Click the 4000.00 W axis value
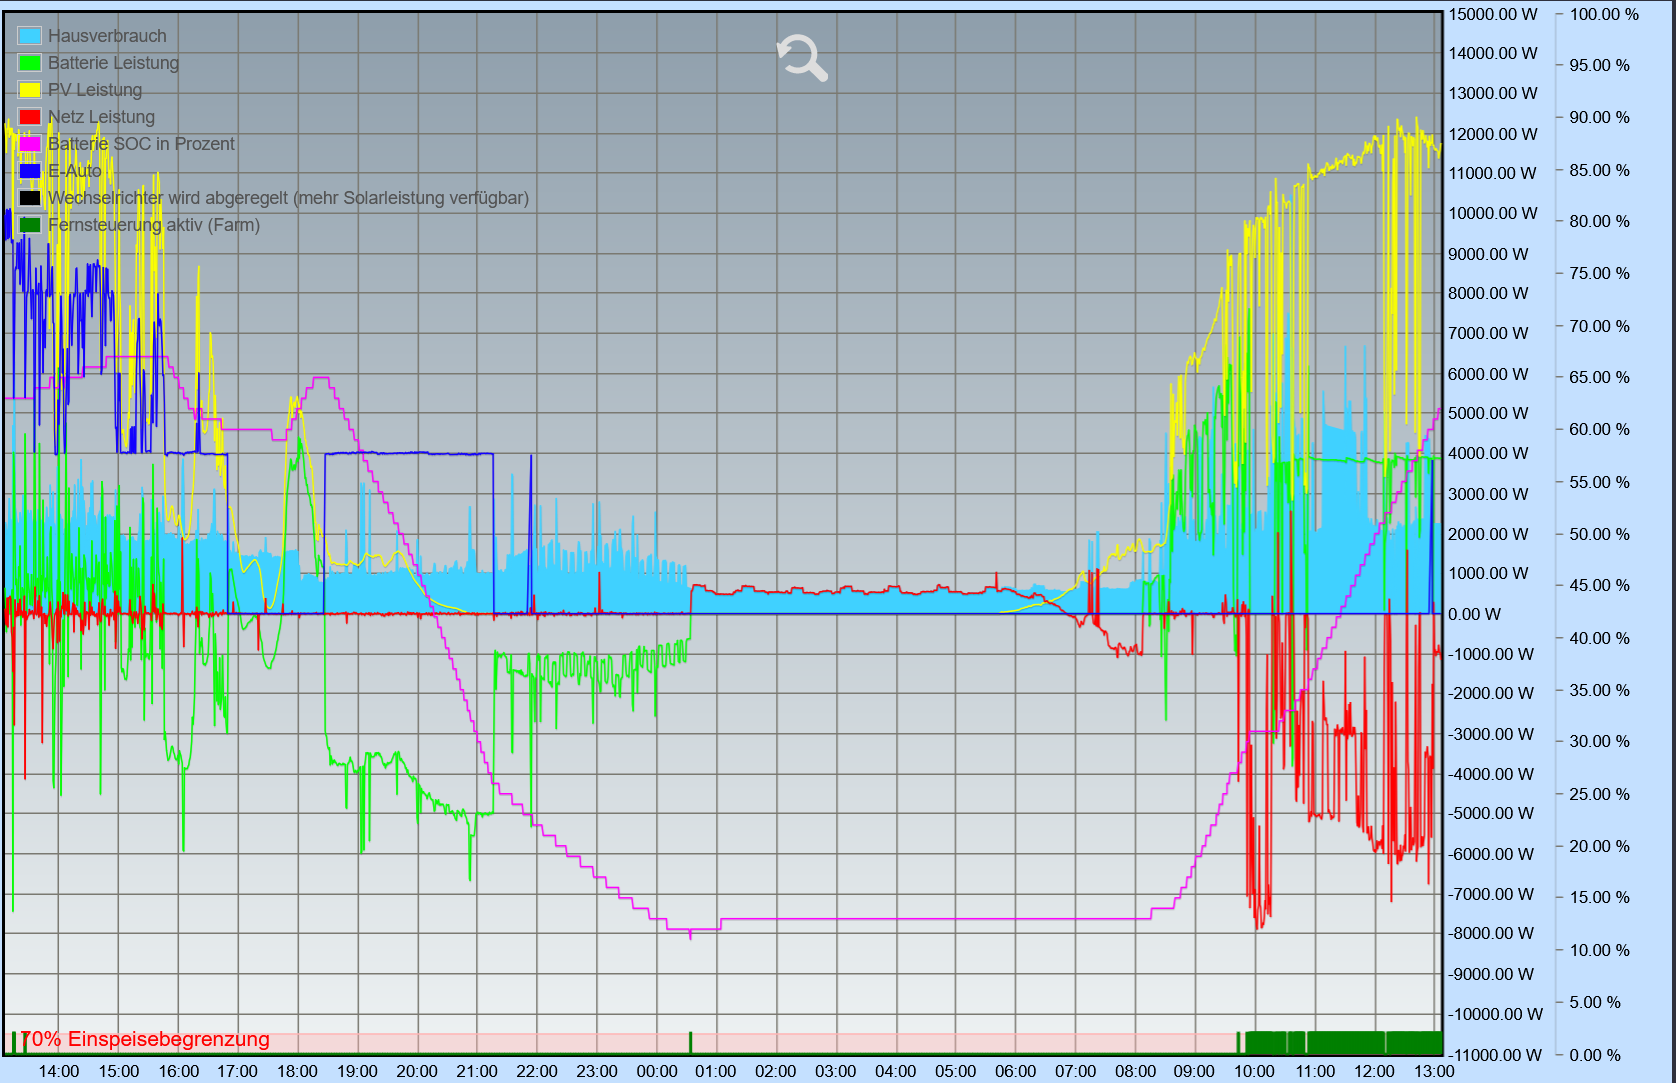 (x=1488, y=453)
